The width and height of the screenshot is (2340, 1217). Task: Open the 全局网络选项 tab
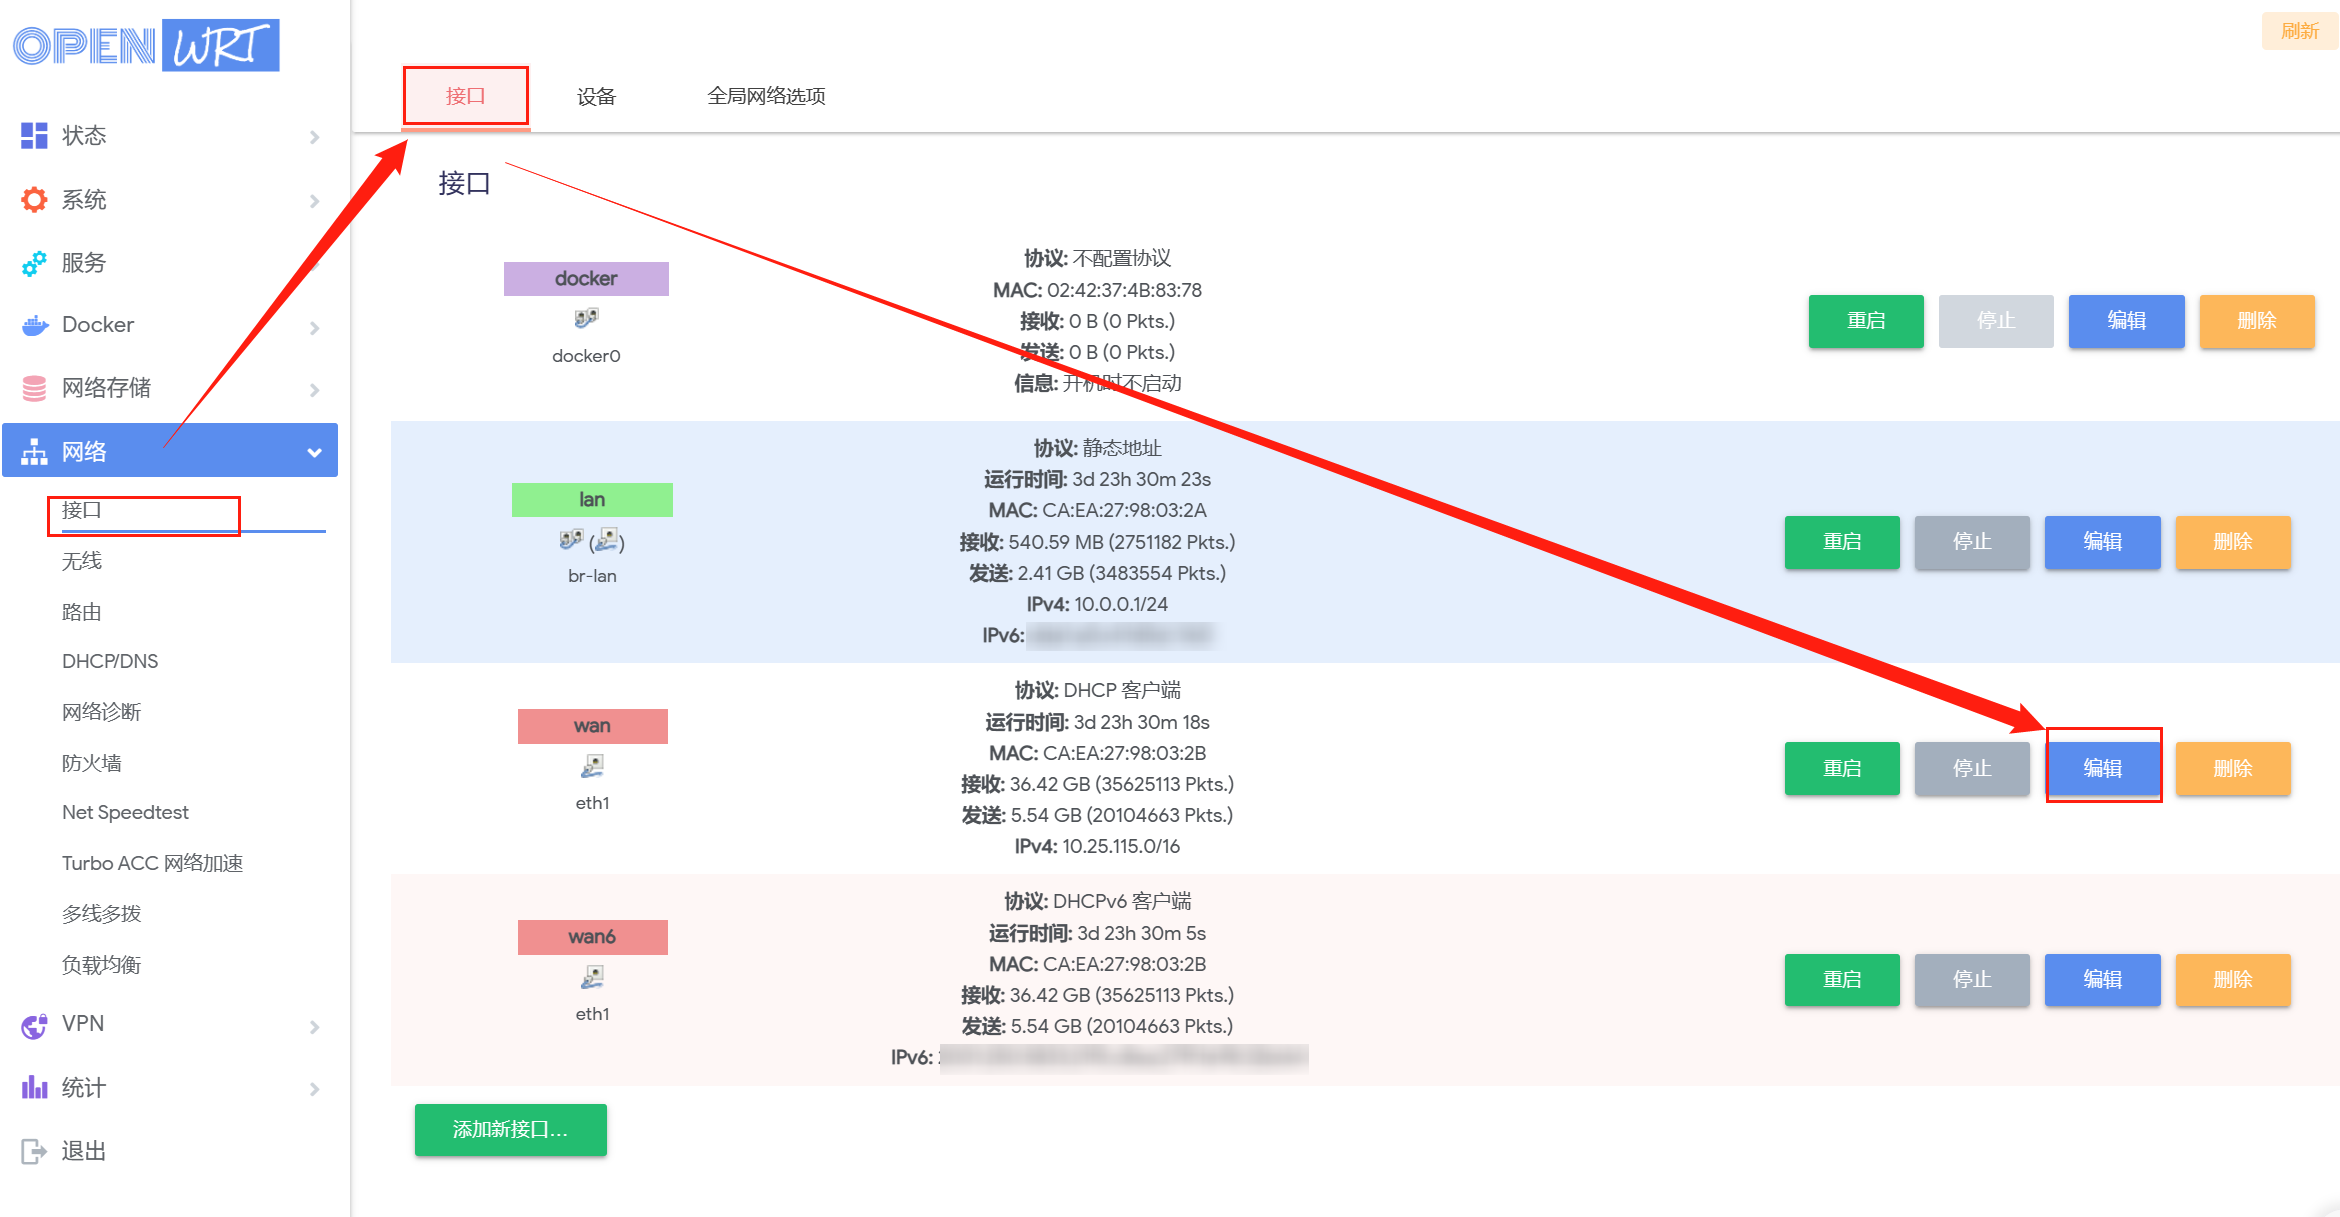(x=766, y=97)
